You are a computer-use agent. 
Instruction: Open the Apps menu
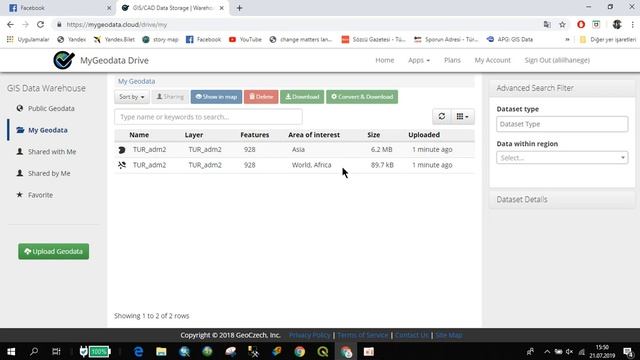[x=419, y=60]
